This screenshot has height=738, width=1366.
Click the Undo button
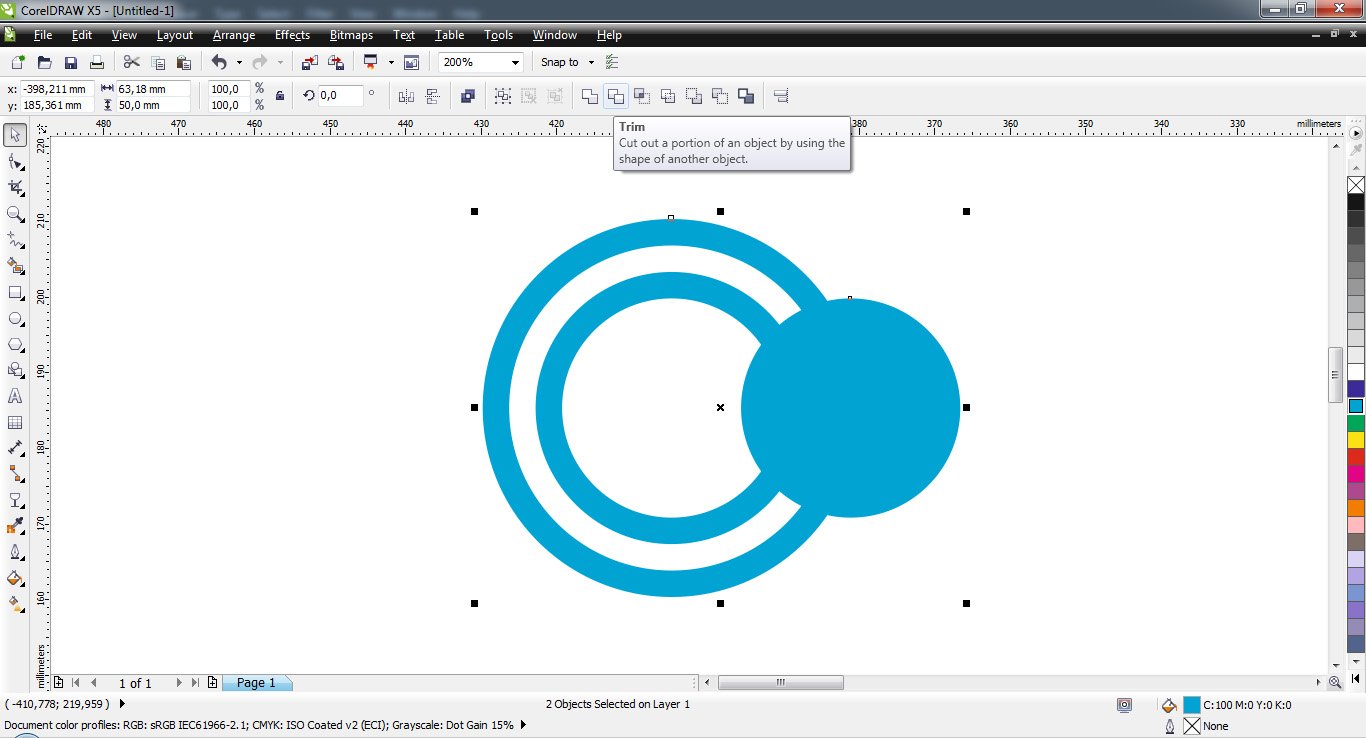click(219, 62)
